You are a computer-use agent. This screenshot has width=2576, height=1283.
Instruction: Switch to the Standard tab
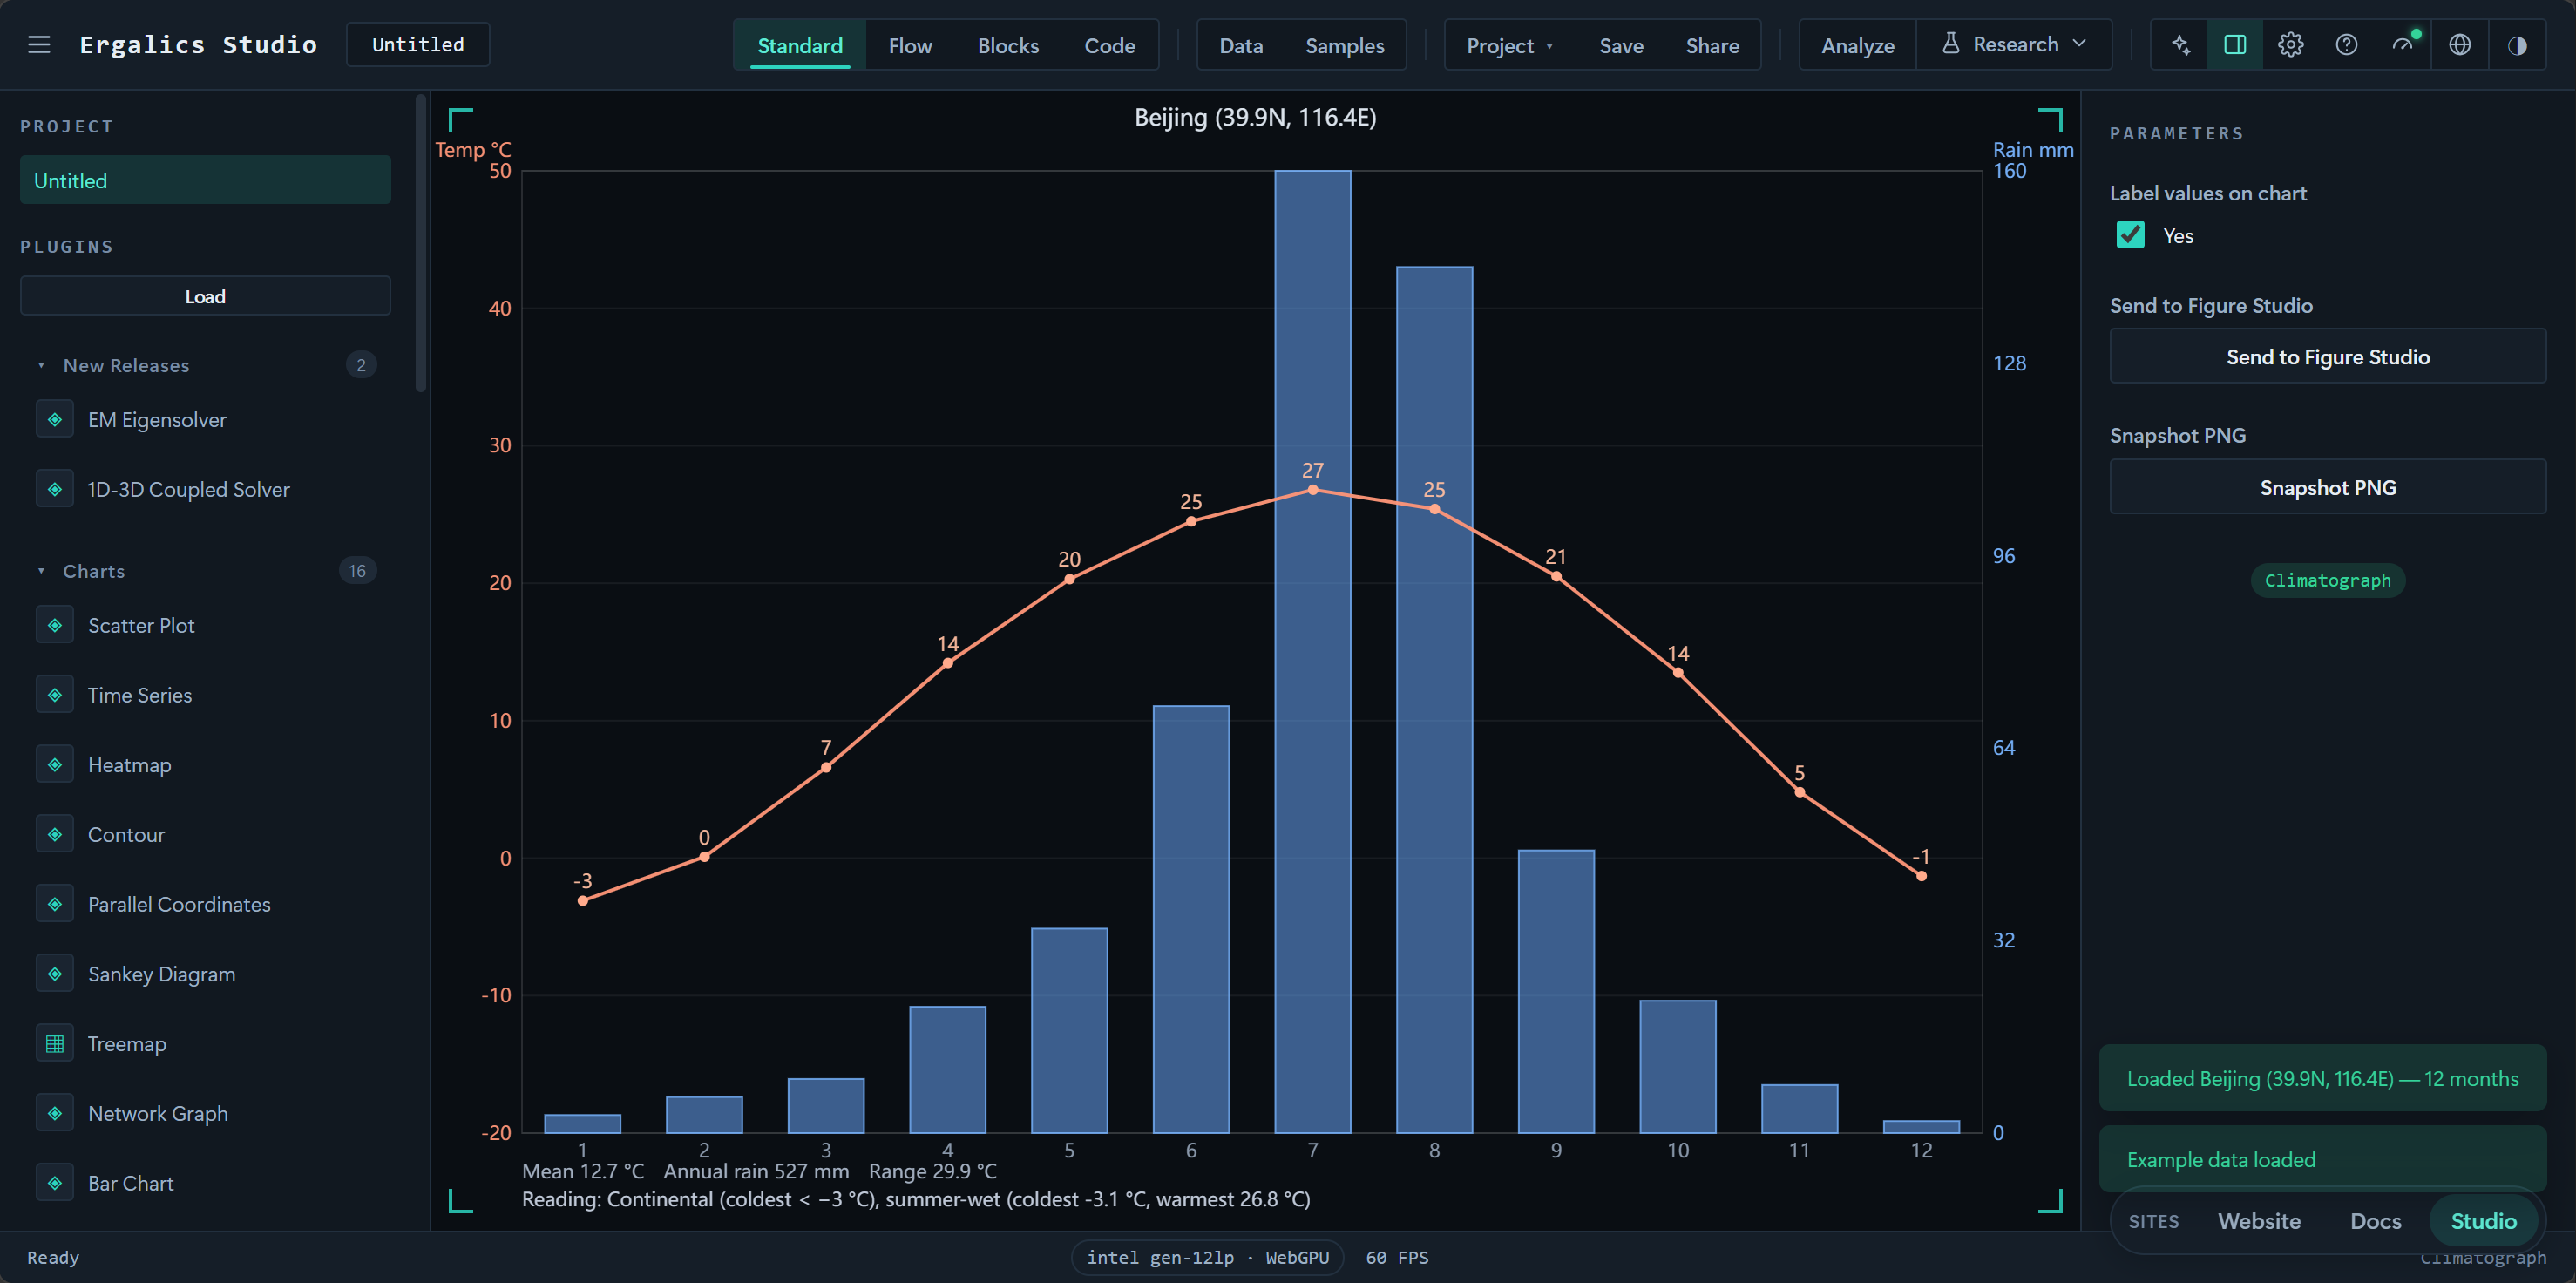800,45
